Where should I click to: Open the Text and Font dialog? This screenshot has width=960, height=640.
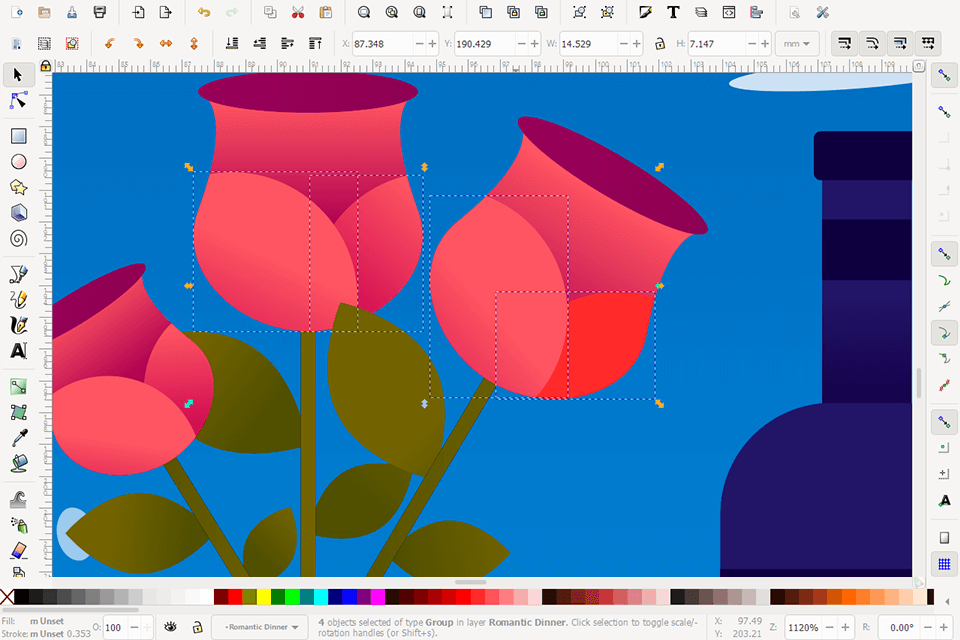point(673,13)
